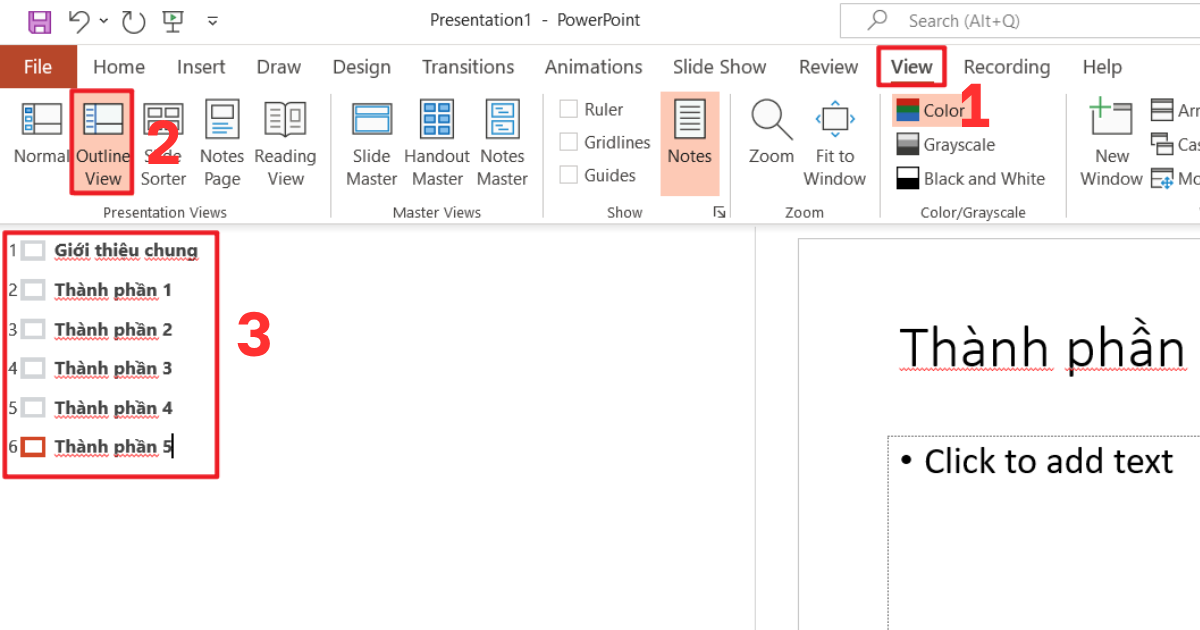
Task: Click outline text 'Thành phần 3'
Action: (x=113, y=368)
